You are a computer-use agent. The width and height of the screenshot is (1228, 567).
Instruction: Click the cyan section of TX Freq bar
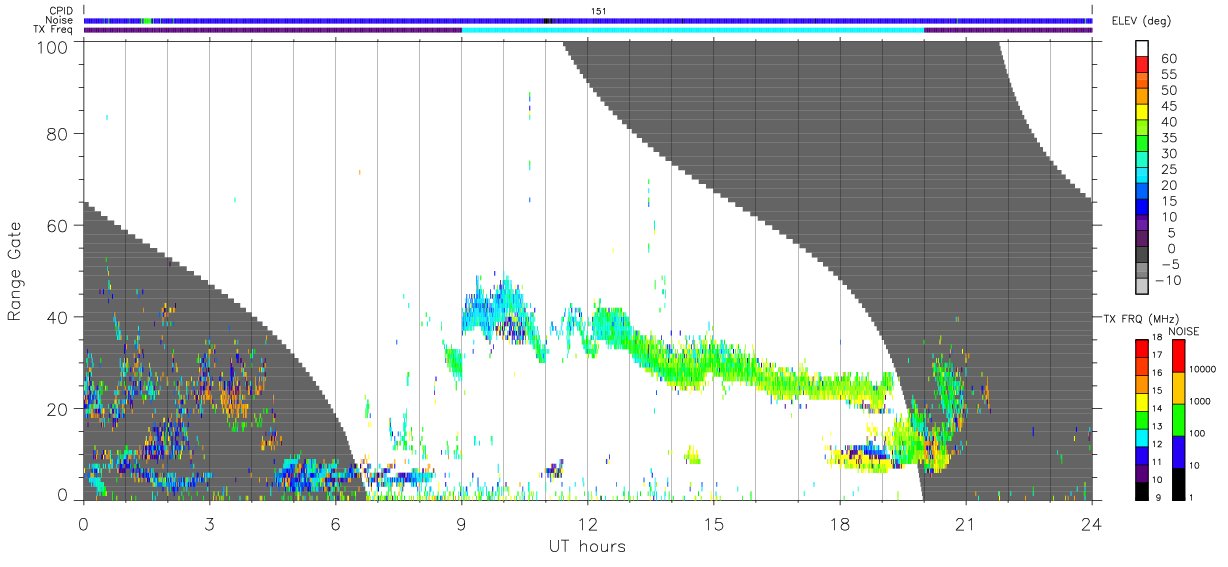pyautogui.click(x=693, y=30)
